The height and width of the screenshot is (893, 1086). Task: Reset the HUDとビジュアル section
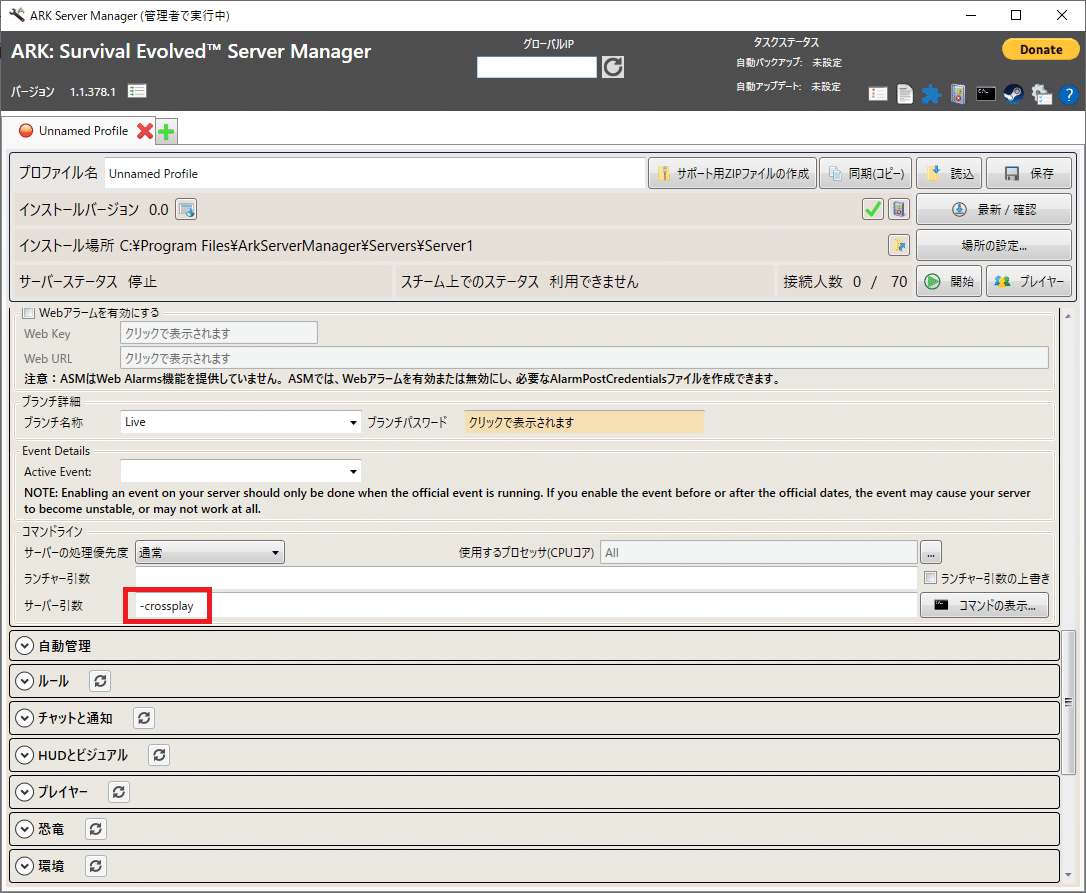point(159,755)
